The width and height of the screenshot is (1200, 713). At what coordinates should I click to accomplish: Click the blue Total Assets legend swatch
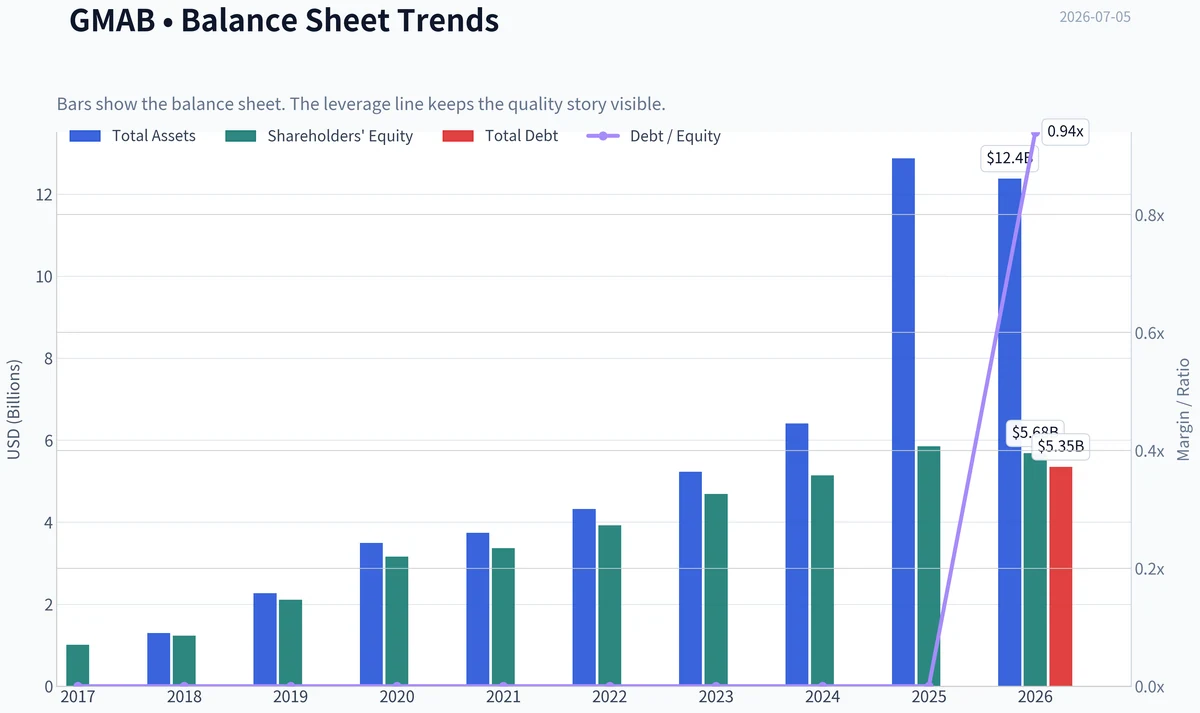[85, 136]
